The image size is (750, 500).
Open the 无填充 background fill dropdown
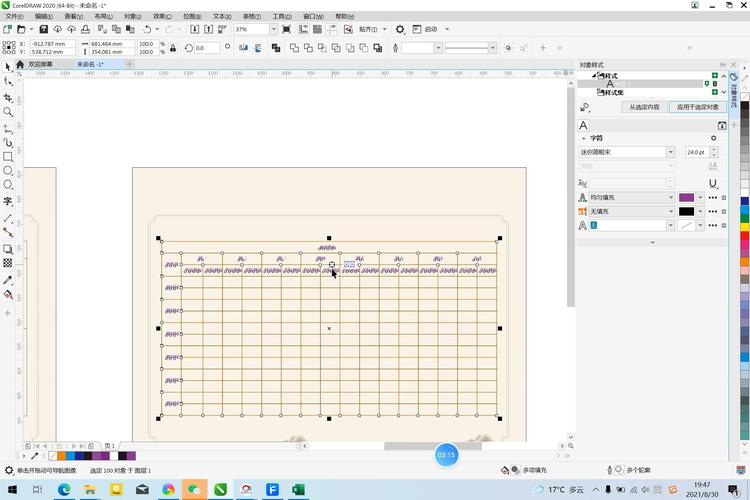[670, 211]
